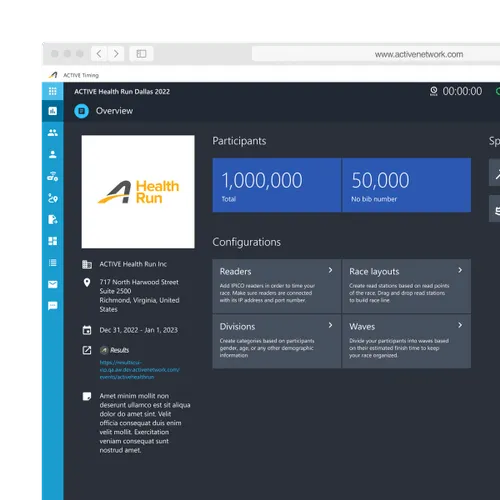Expand the Divisions configuration chevron
The image size is (500, 500).
[330, 325]
